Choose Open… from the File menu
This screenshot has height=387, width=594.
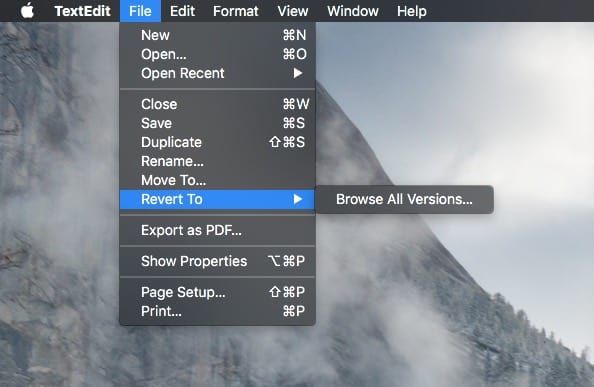(217, 54)
